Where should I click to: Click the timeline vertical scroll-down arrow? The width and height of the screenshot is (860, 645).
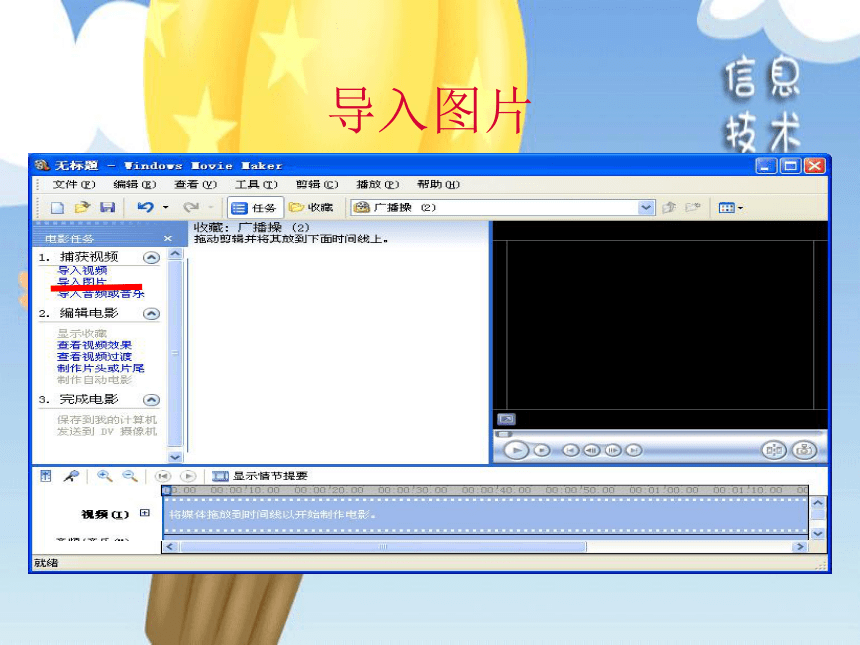click(x=817, y=533)
